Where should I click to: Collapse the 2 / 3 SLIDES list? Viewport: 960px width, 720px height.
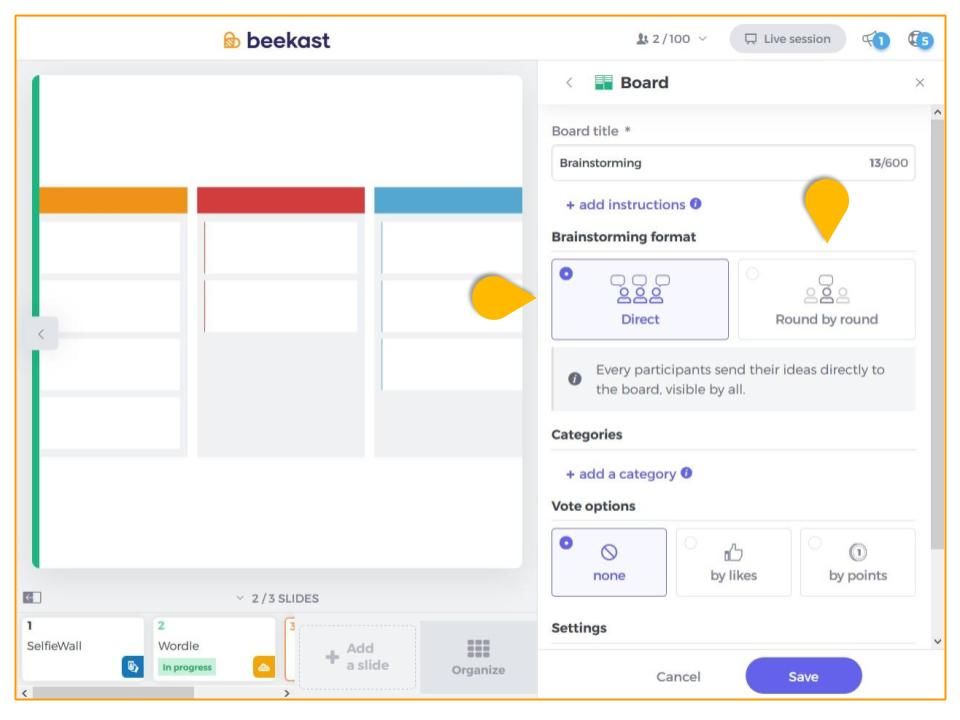(240, 598)
